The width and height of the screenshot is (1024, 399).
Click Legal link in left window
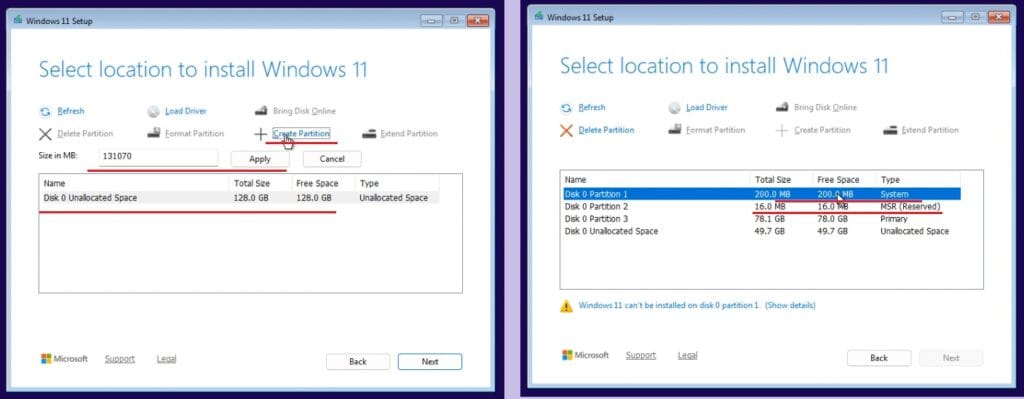click(x=167, y=359)
